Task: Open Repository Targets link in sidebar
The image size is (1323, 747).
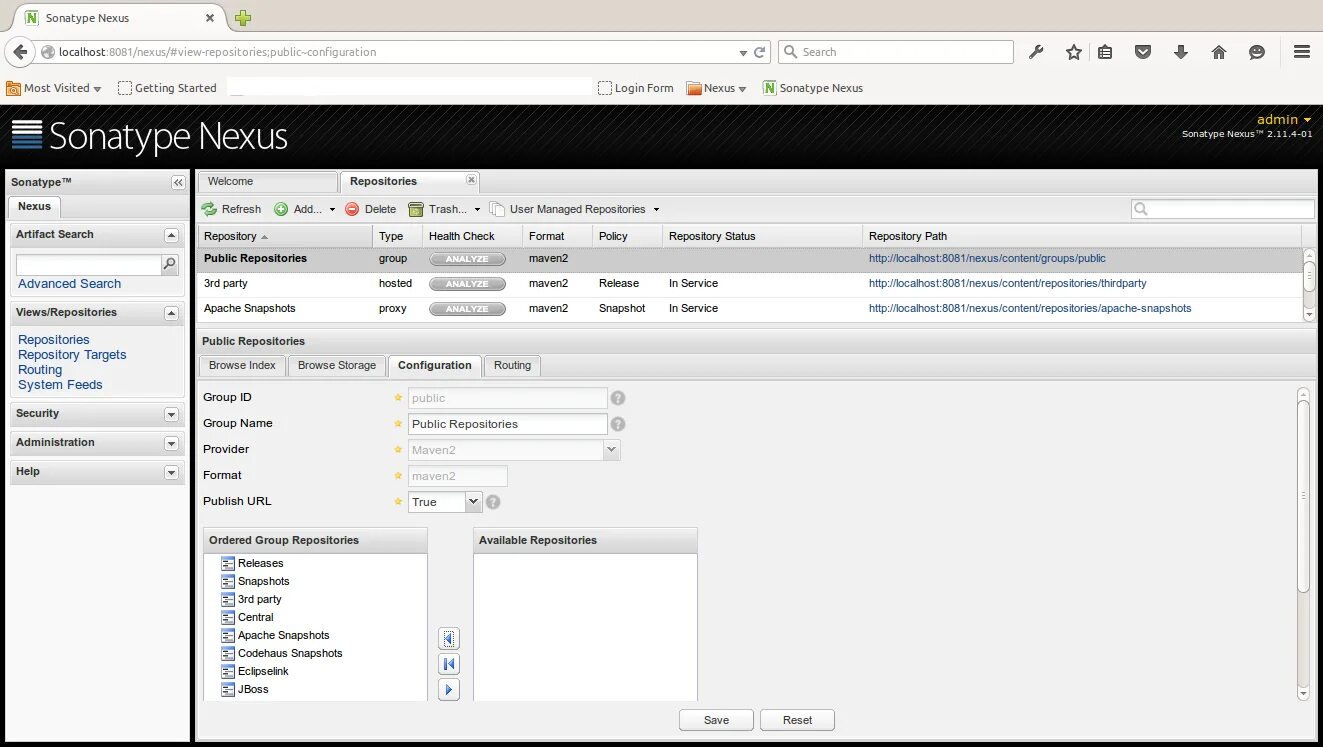Action: coord(72,355)
